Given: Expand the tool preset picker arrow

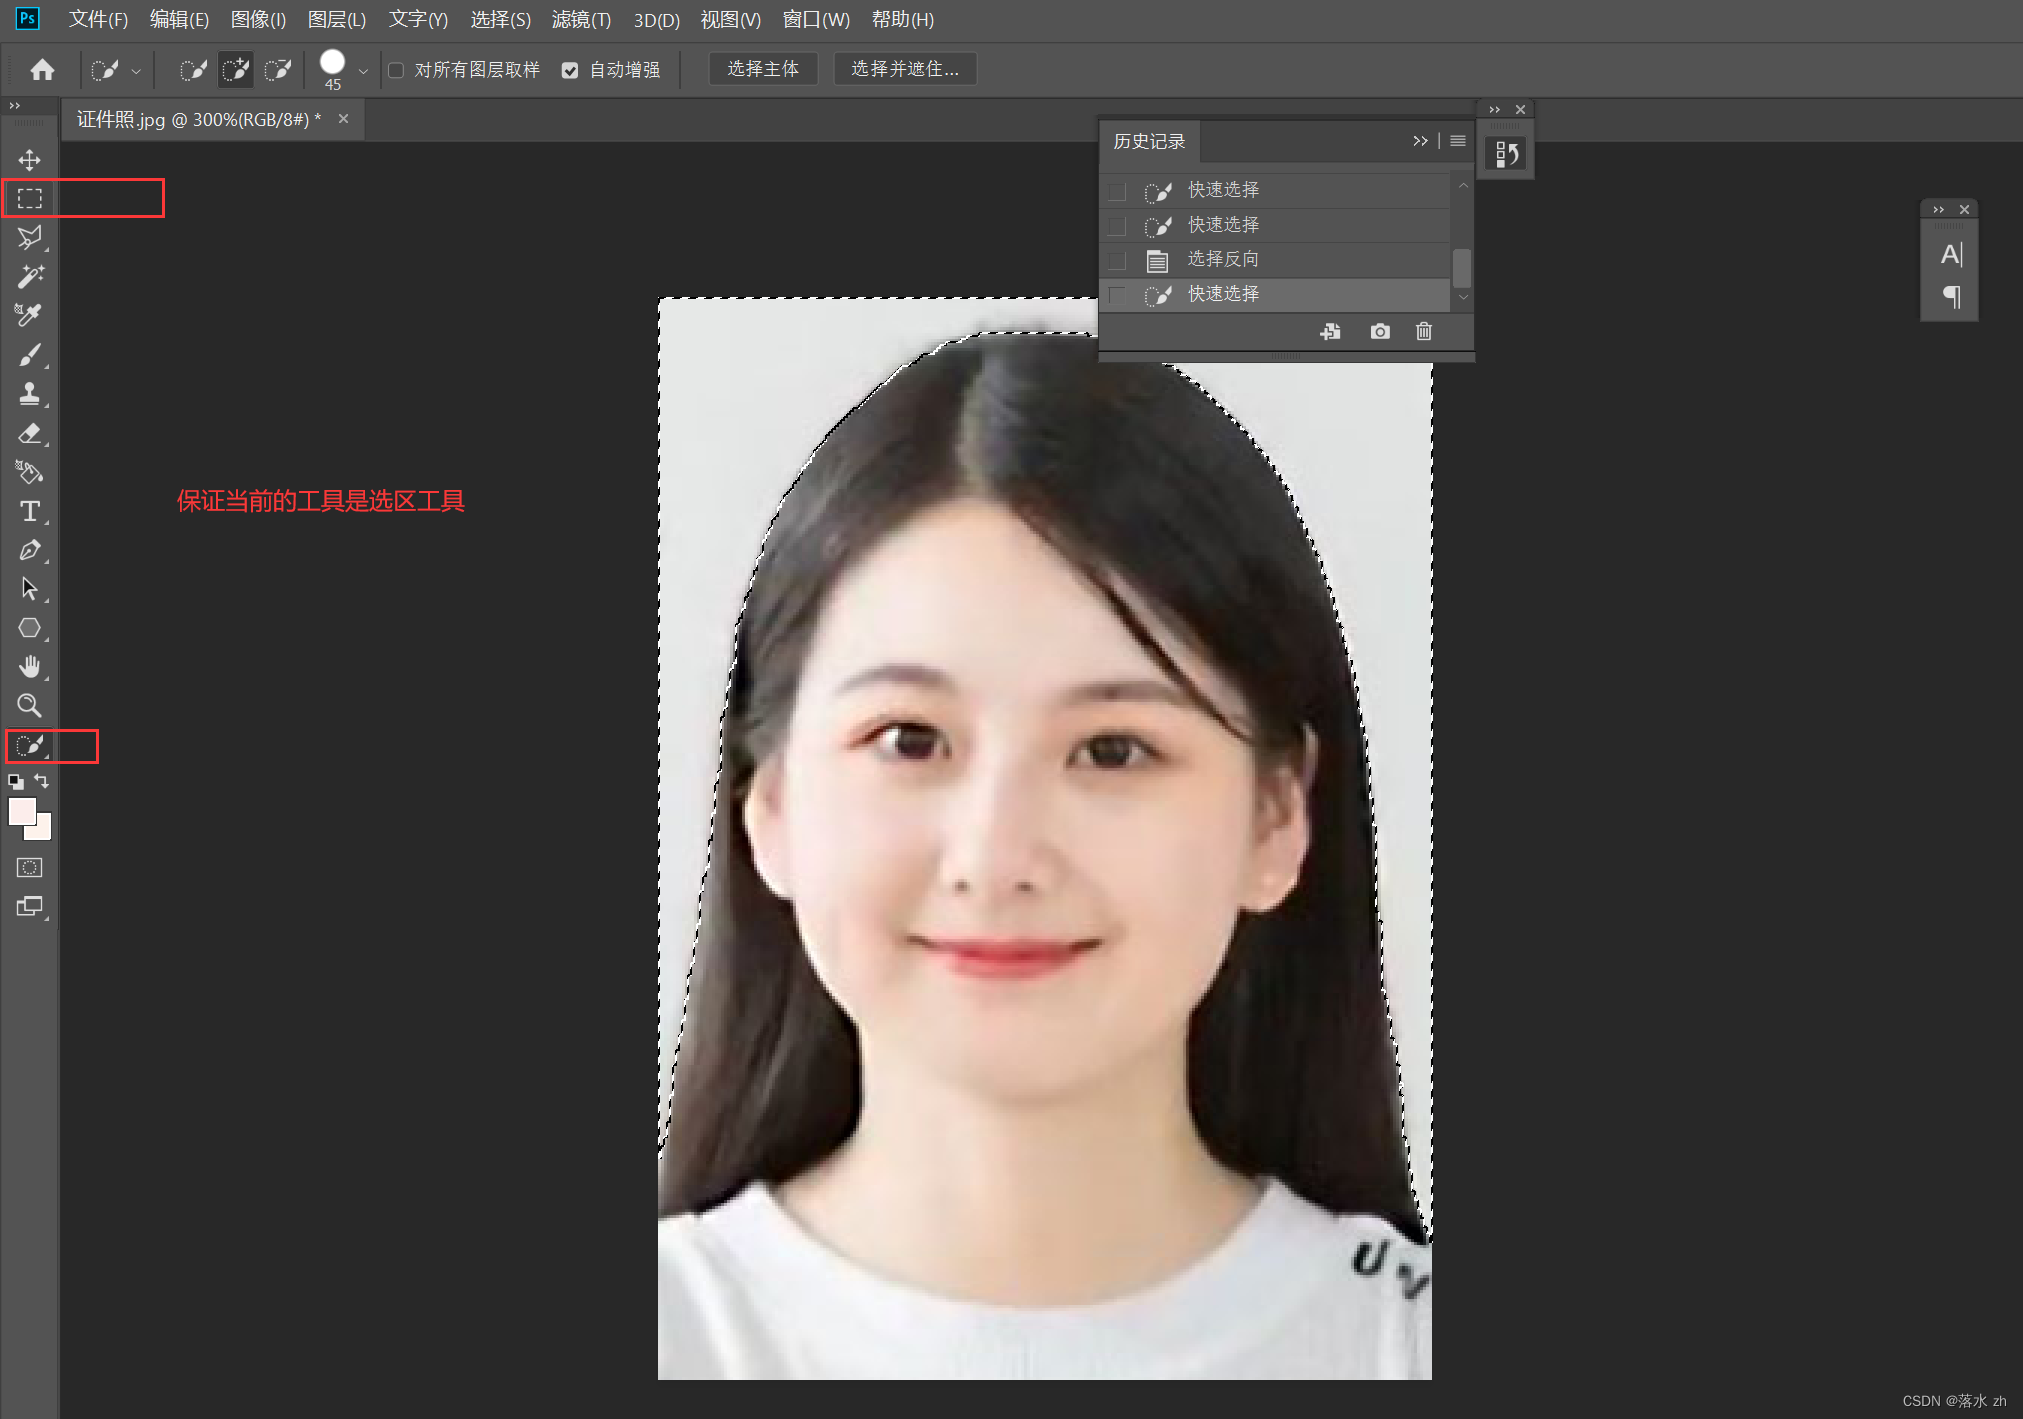Looking at the screenshot, I should point(136,71).
